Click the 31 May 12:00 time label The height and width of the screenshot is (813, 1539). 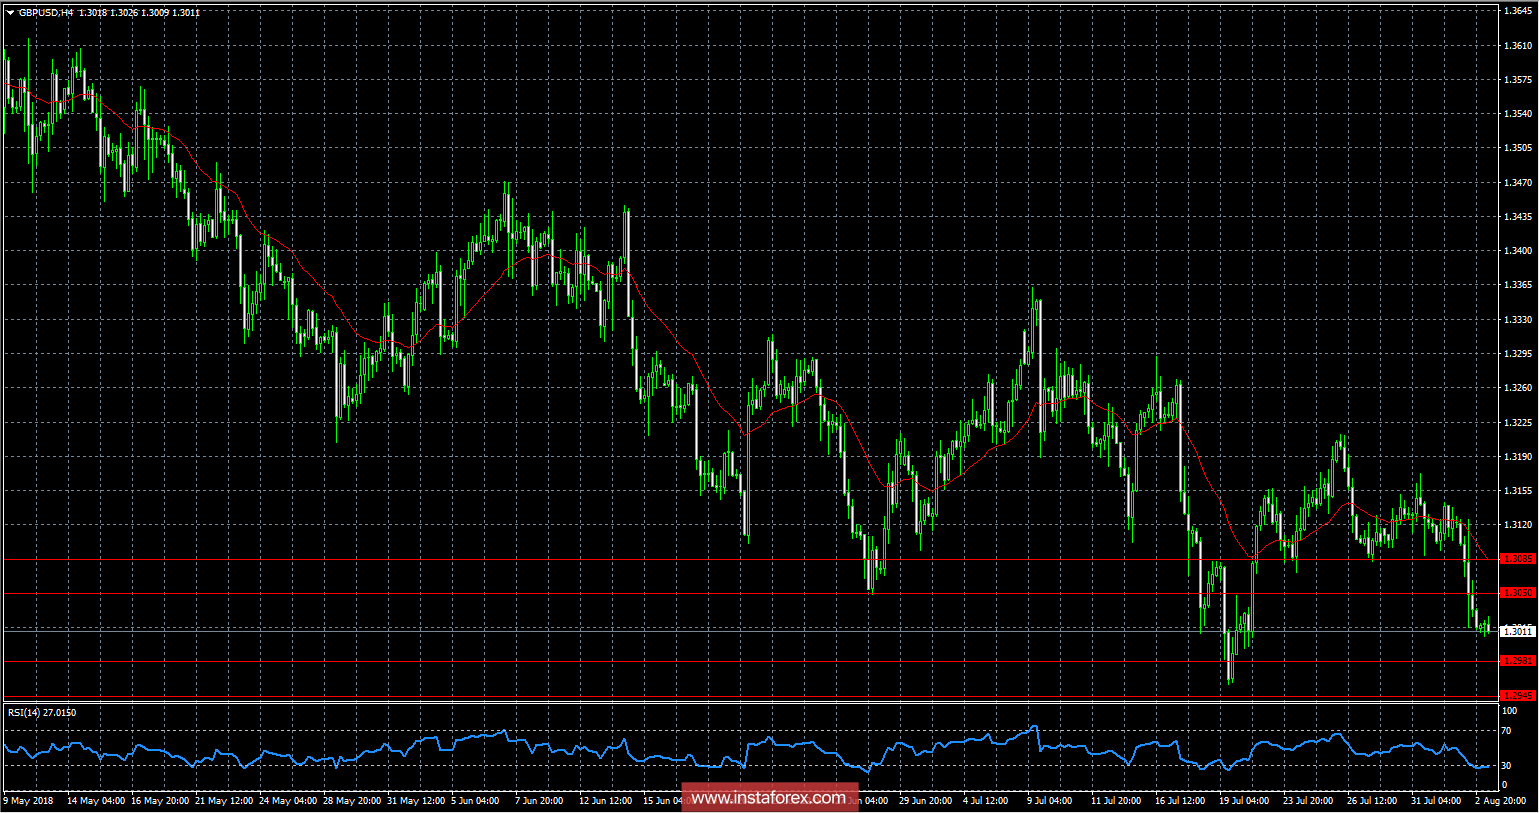416,801
